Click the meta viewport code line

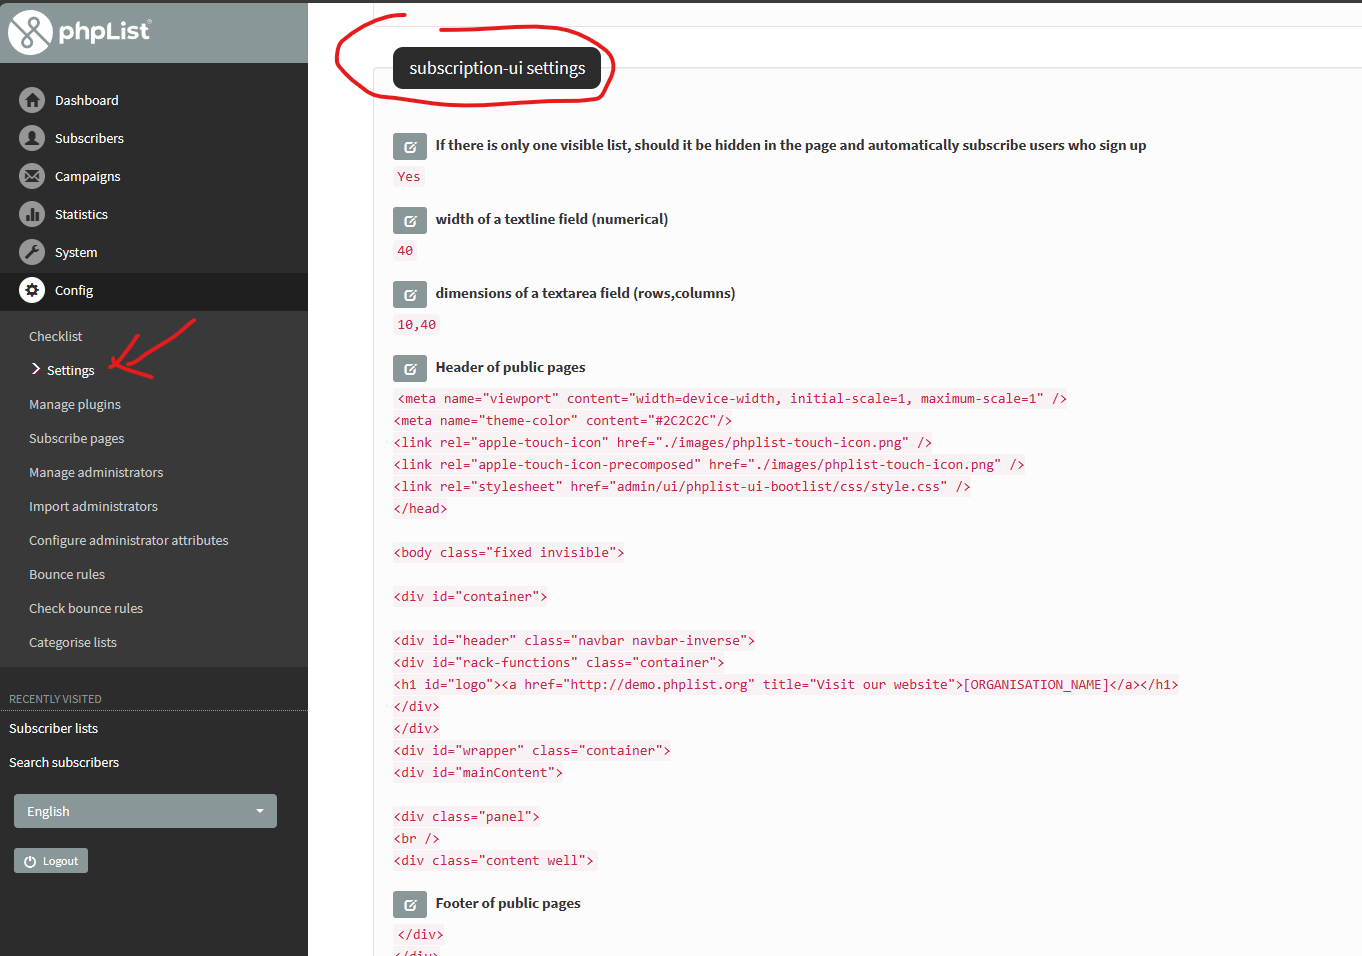coord(732,399)
